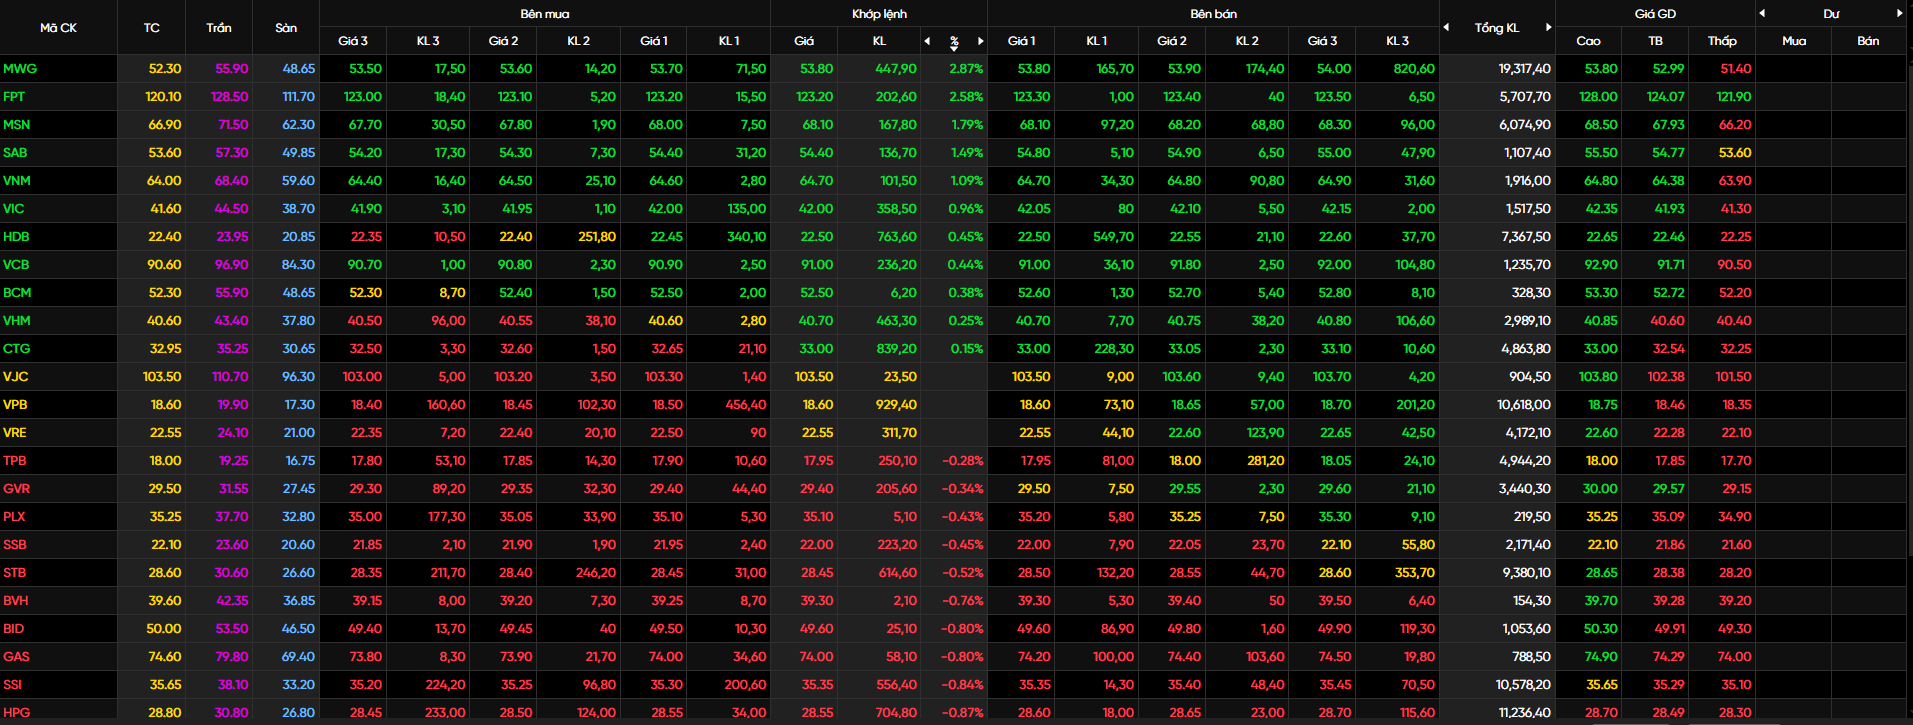The height and width of the screenshot is (725, 1913).
Task: Open the PLX stock symbol
Action: pyautogui.click(x=14, y=517)
